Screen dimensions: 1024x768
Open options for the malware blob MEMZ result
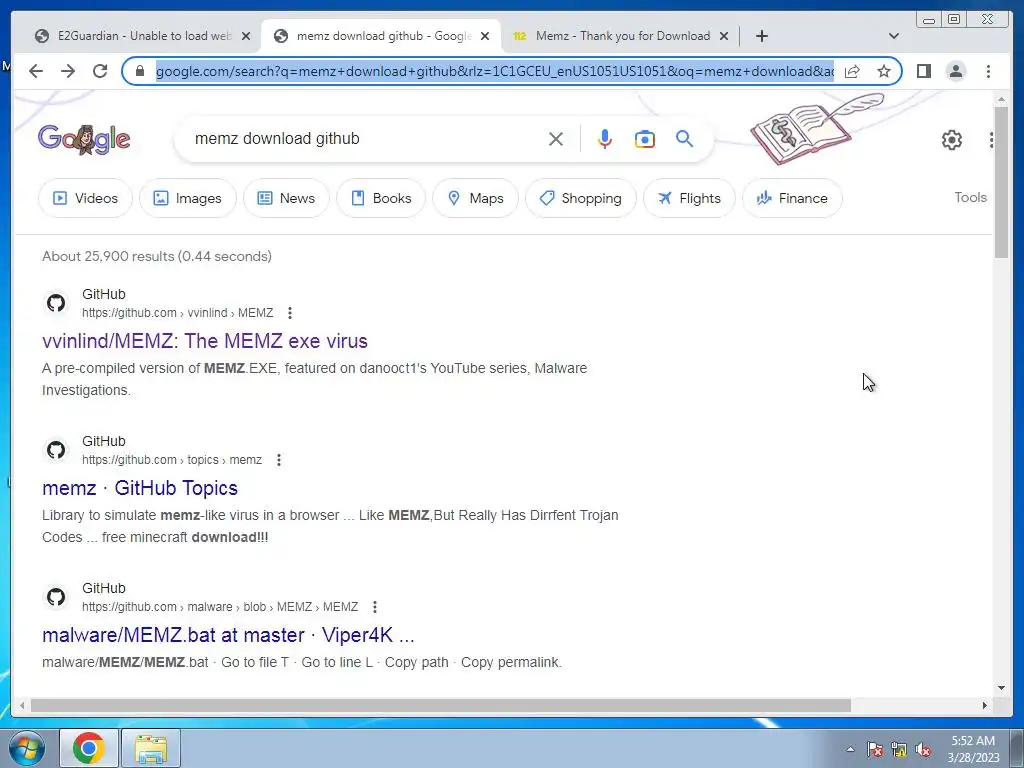[375, 607]
